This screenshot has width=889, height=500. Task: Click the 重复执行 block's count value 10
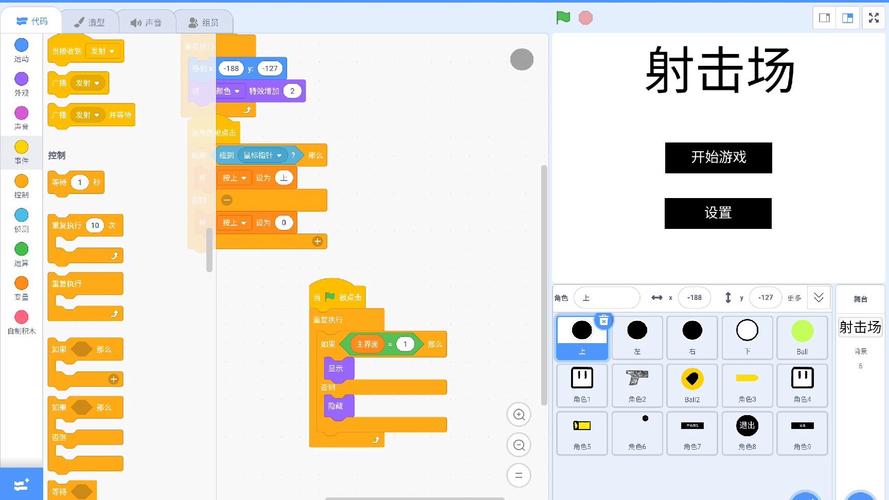95,226
